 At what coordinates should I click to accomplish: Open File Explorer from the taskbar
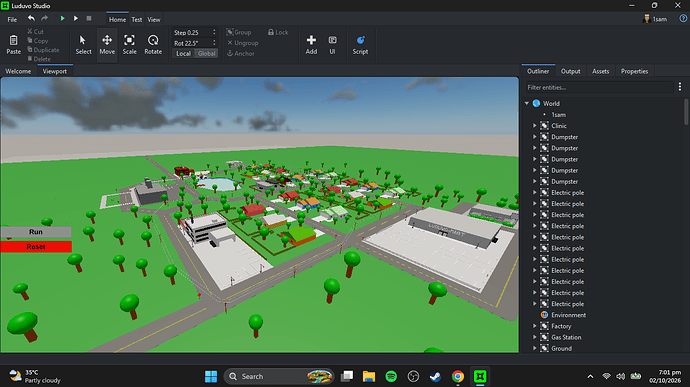coord(369,376)
